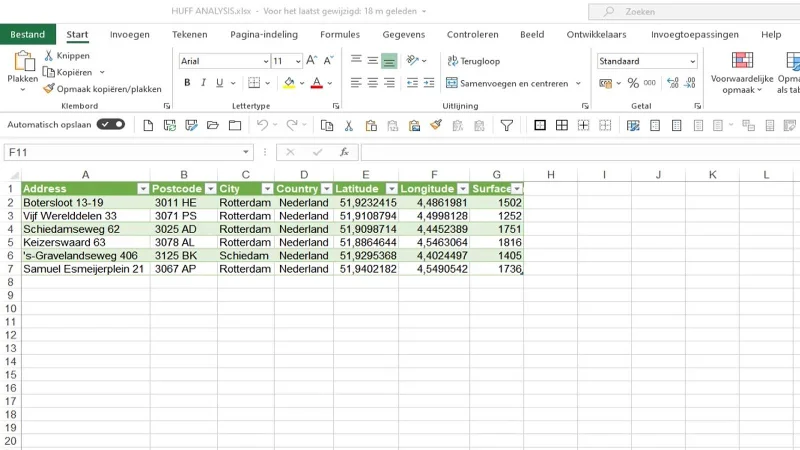Undo last action in quick toolbar
800x450 pixels.
click(x=262, y=125)
